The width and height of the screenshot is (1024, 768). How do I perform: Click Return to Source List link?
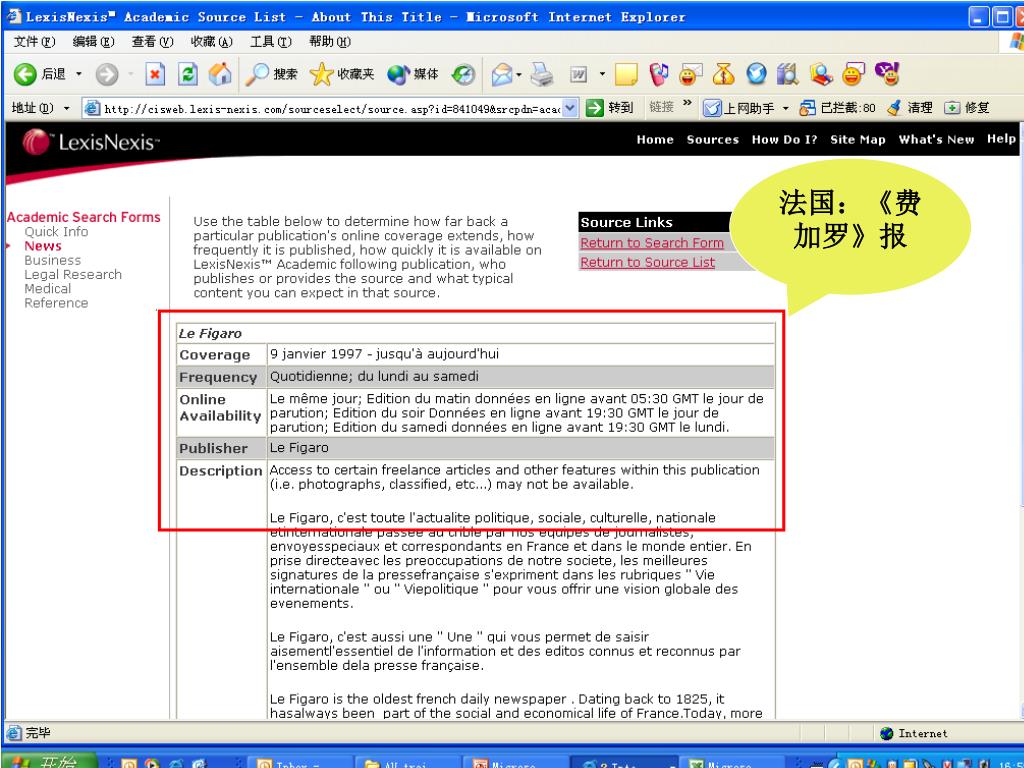647,263
